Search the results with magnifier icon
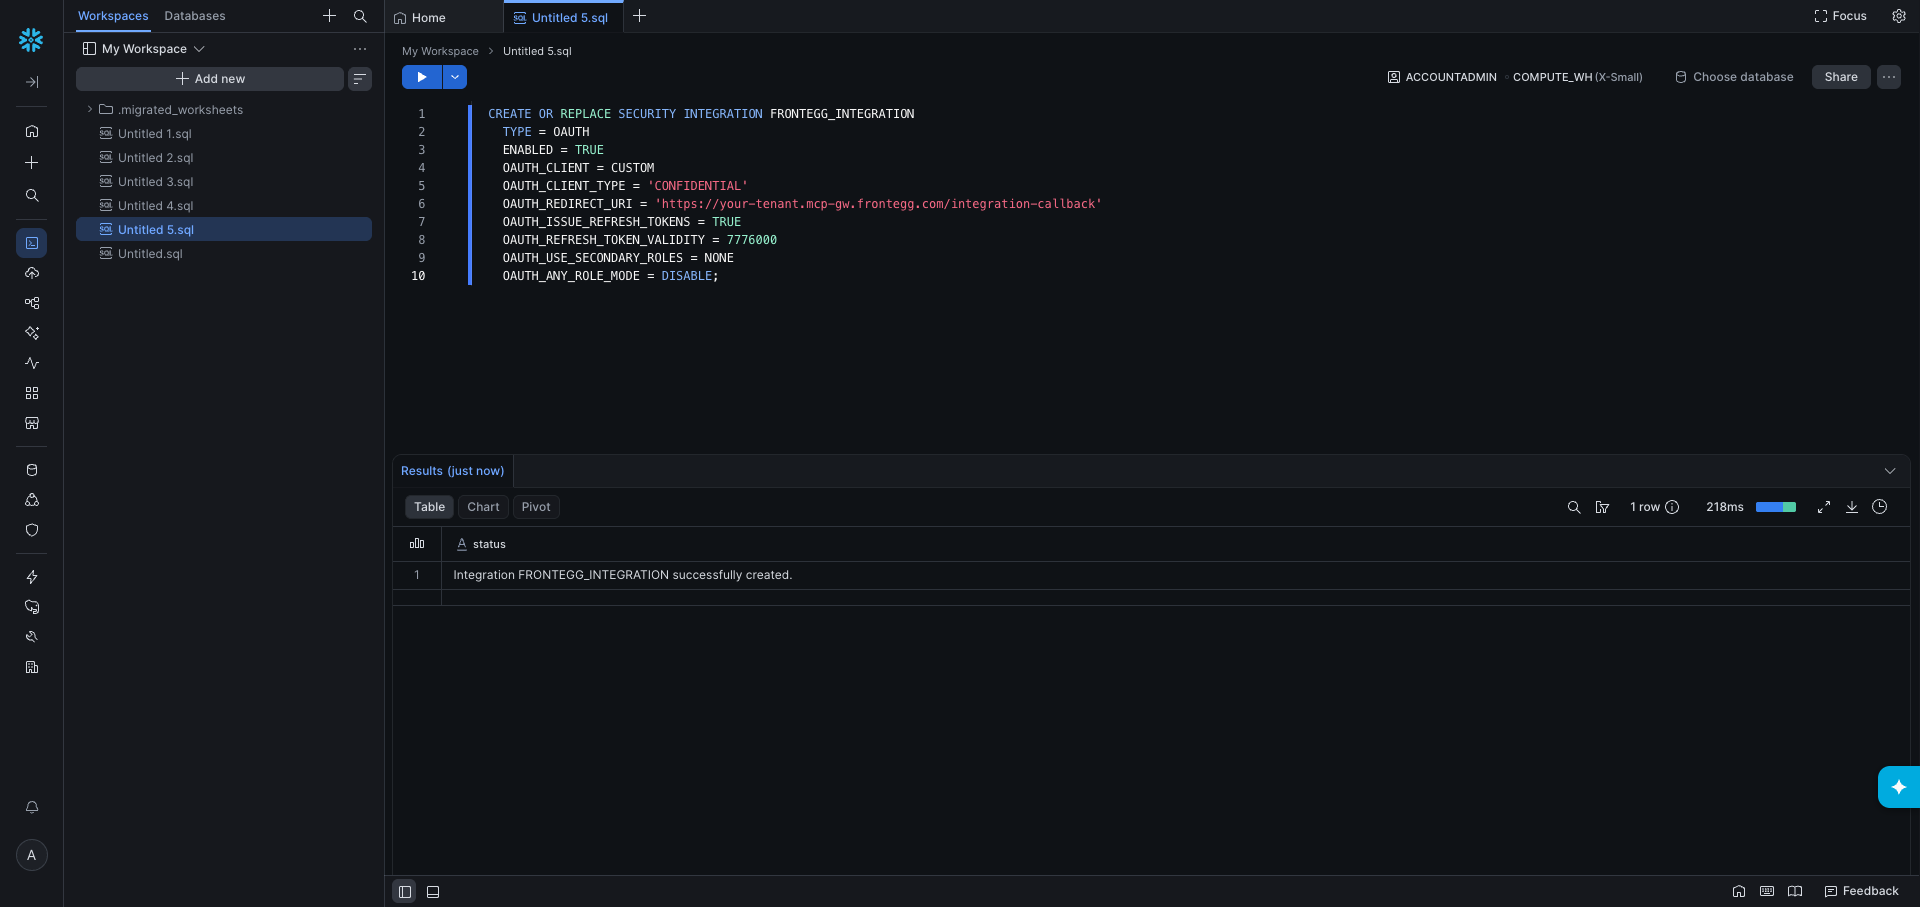 point(1574,507)
